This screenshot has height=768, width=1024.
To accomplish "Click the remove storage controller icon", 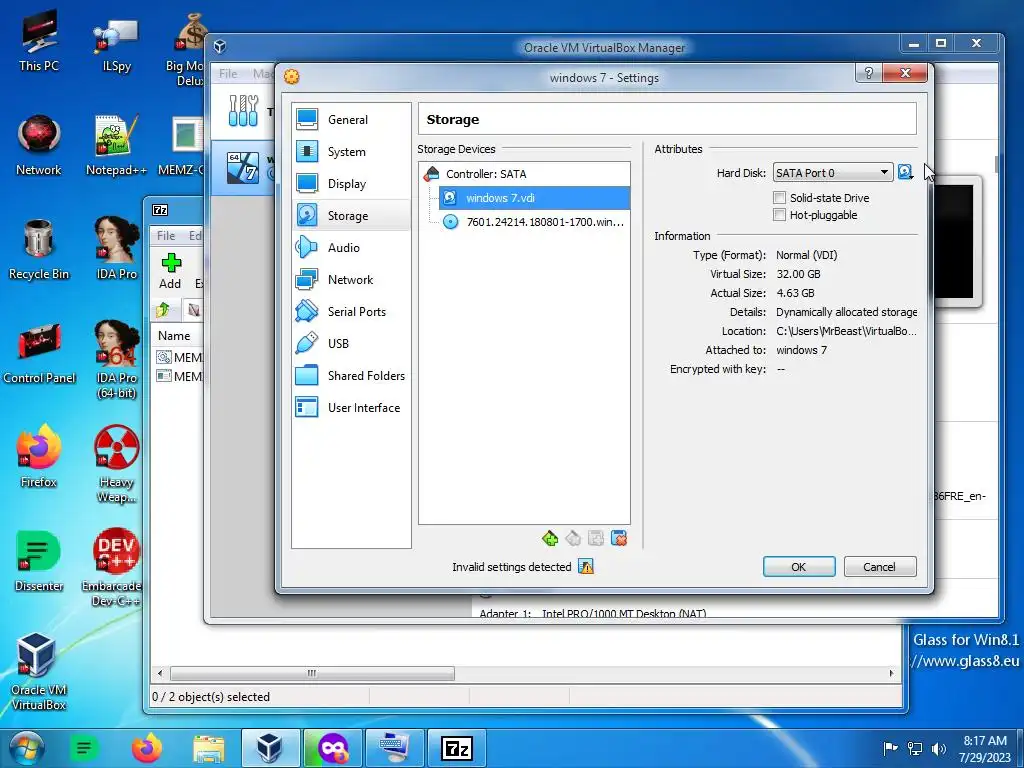I will 573,538.
